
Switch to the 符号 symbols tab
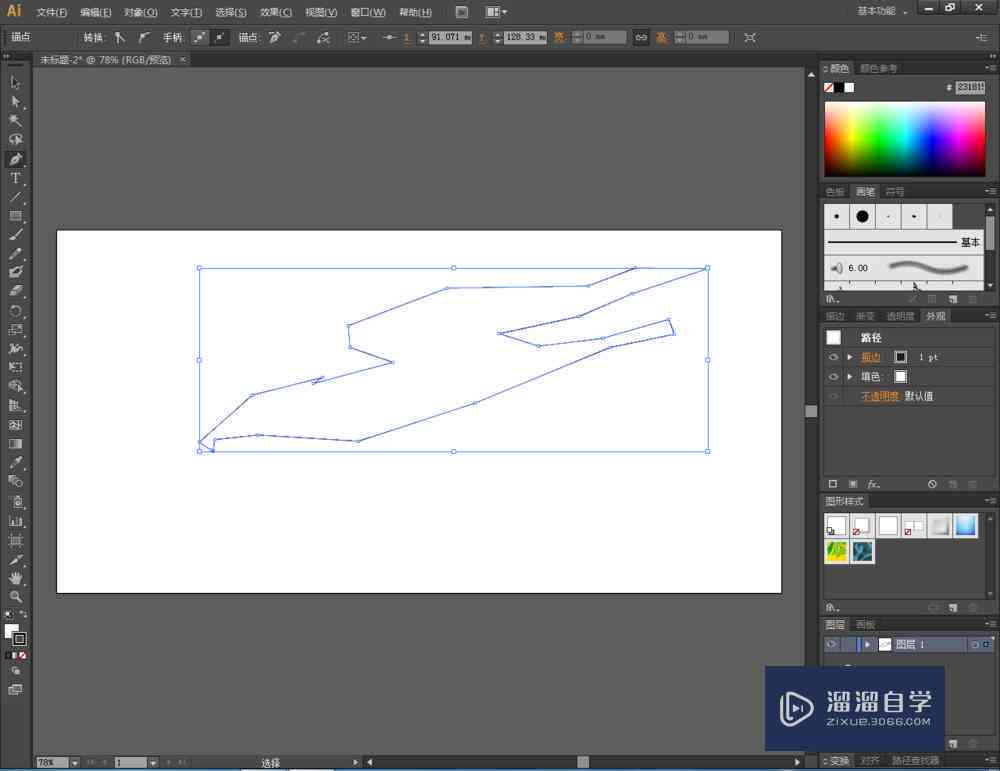895,191
